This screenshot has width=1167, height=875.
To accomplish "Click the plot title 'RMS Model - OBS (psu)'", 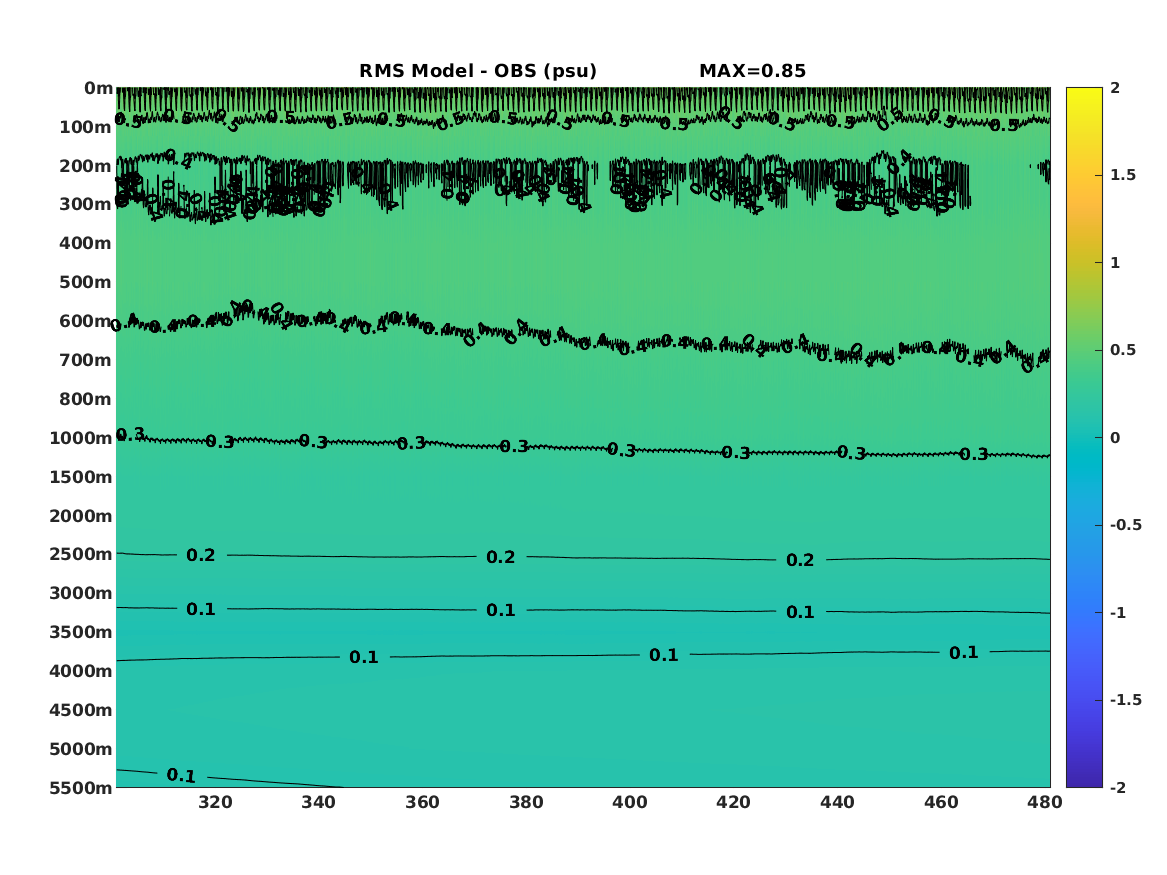I will 478,71.
